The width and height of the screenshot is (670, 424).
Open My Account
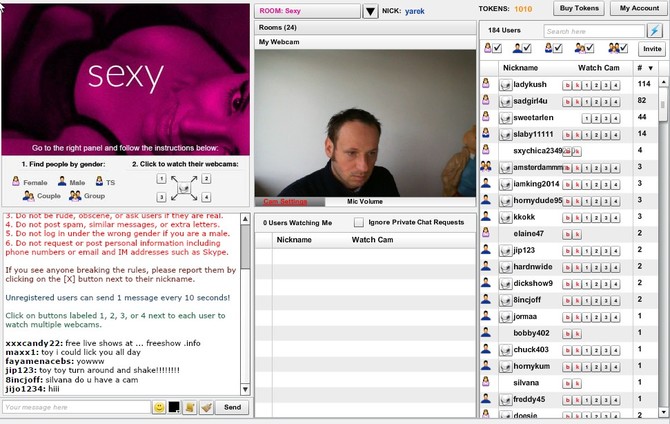coord(639,8)
